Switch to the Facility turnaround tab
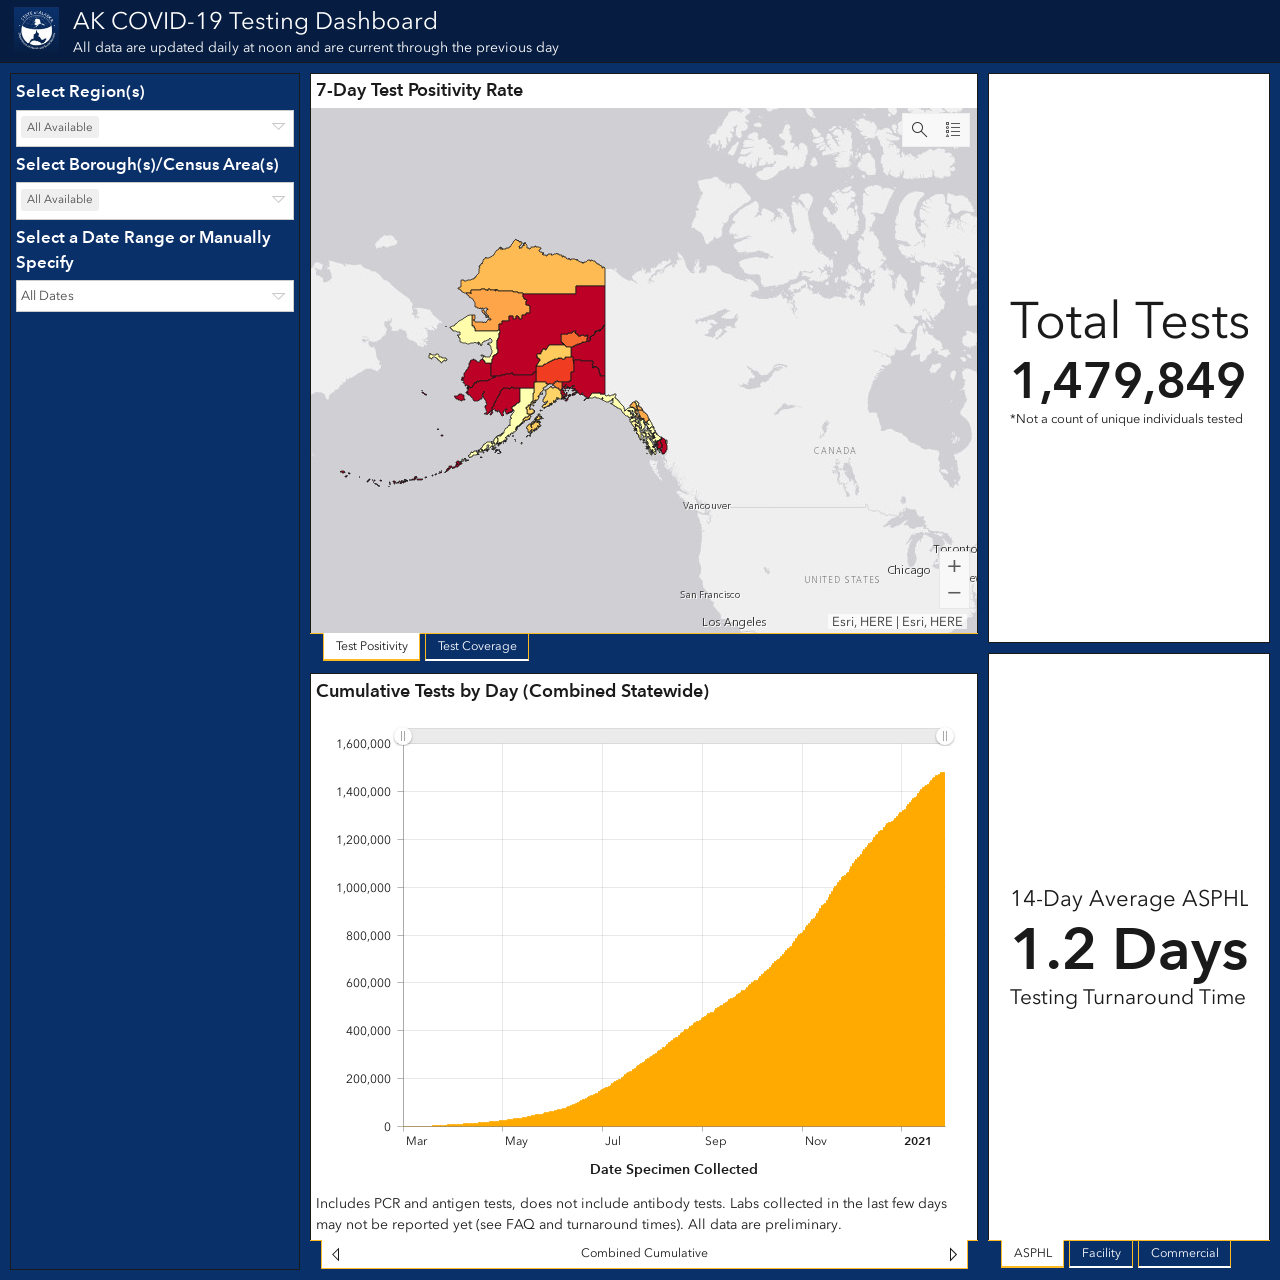1280x1280 pixels. click(x=1101, y=1253)
